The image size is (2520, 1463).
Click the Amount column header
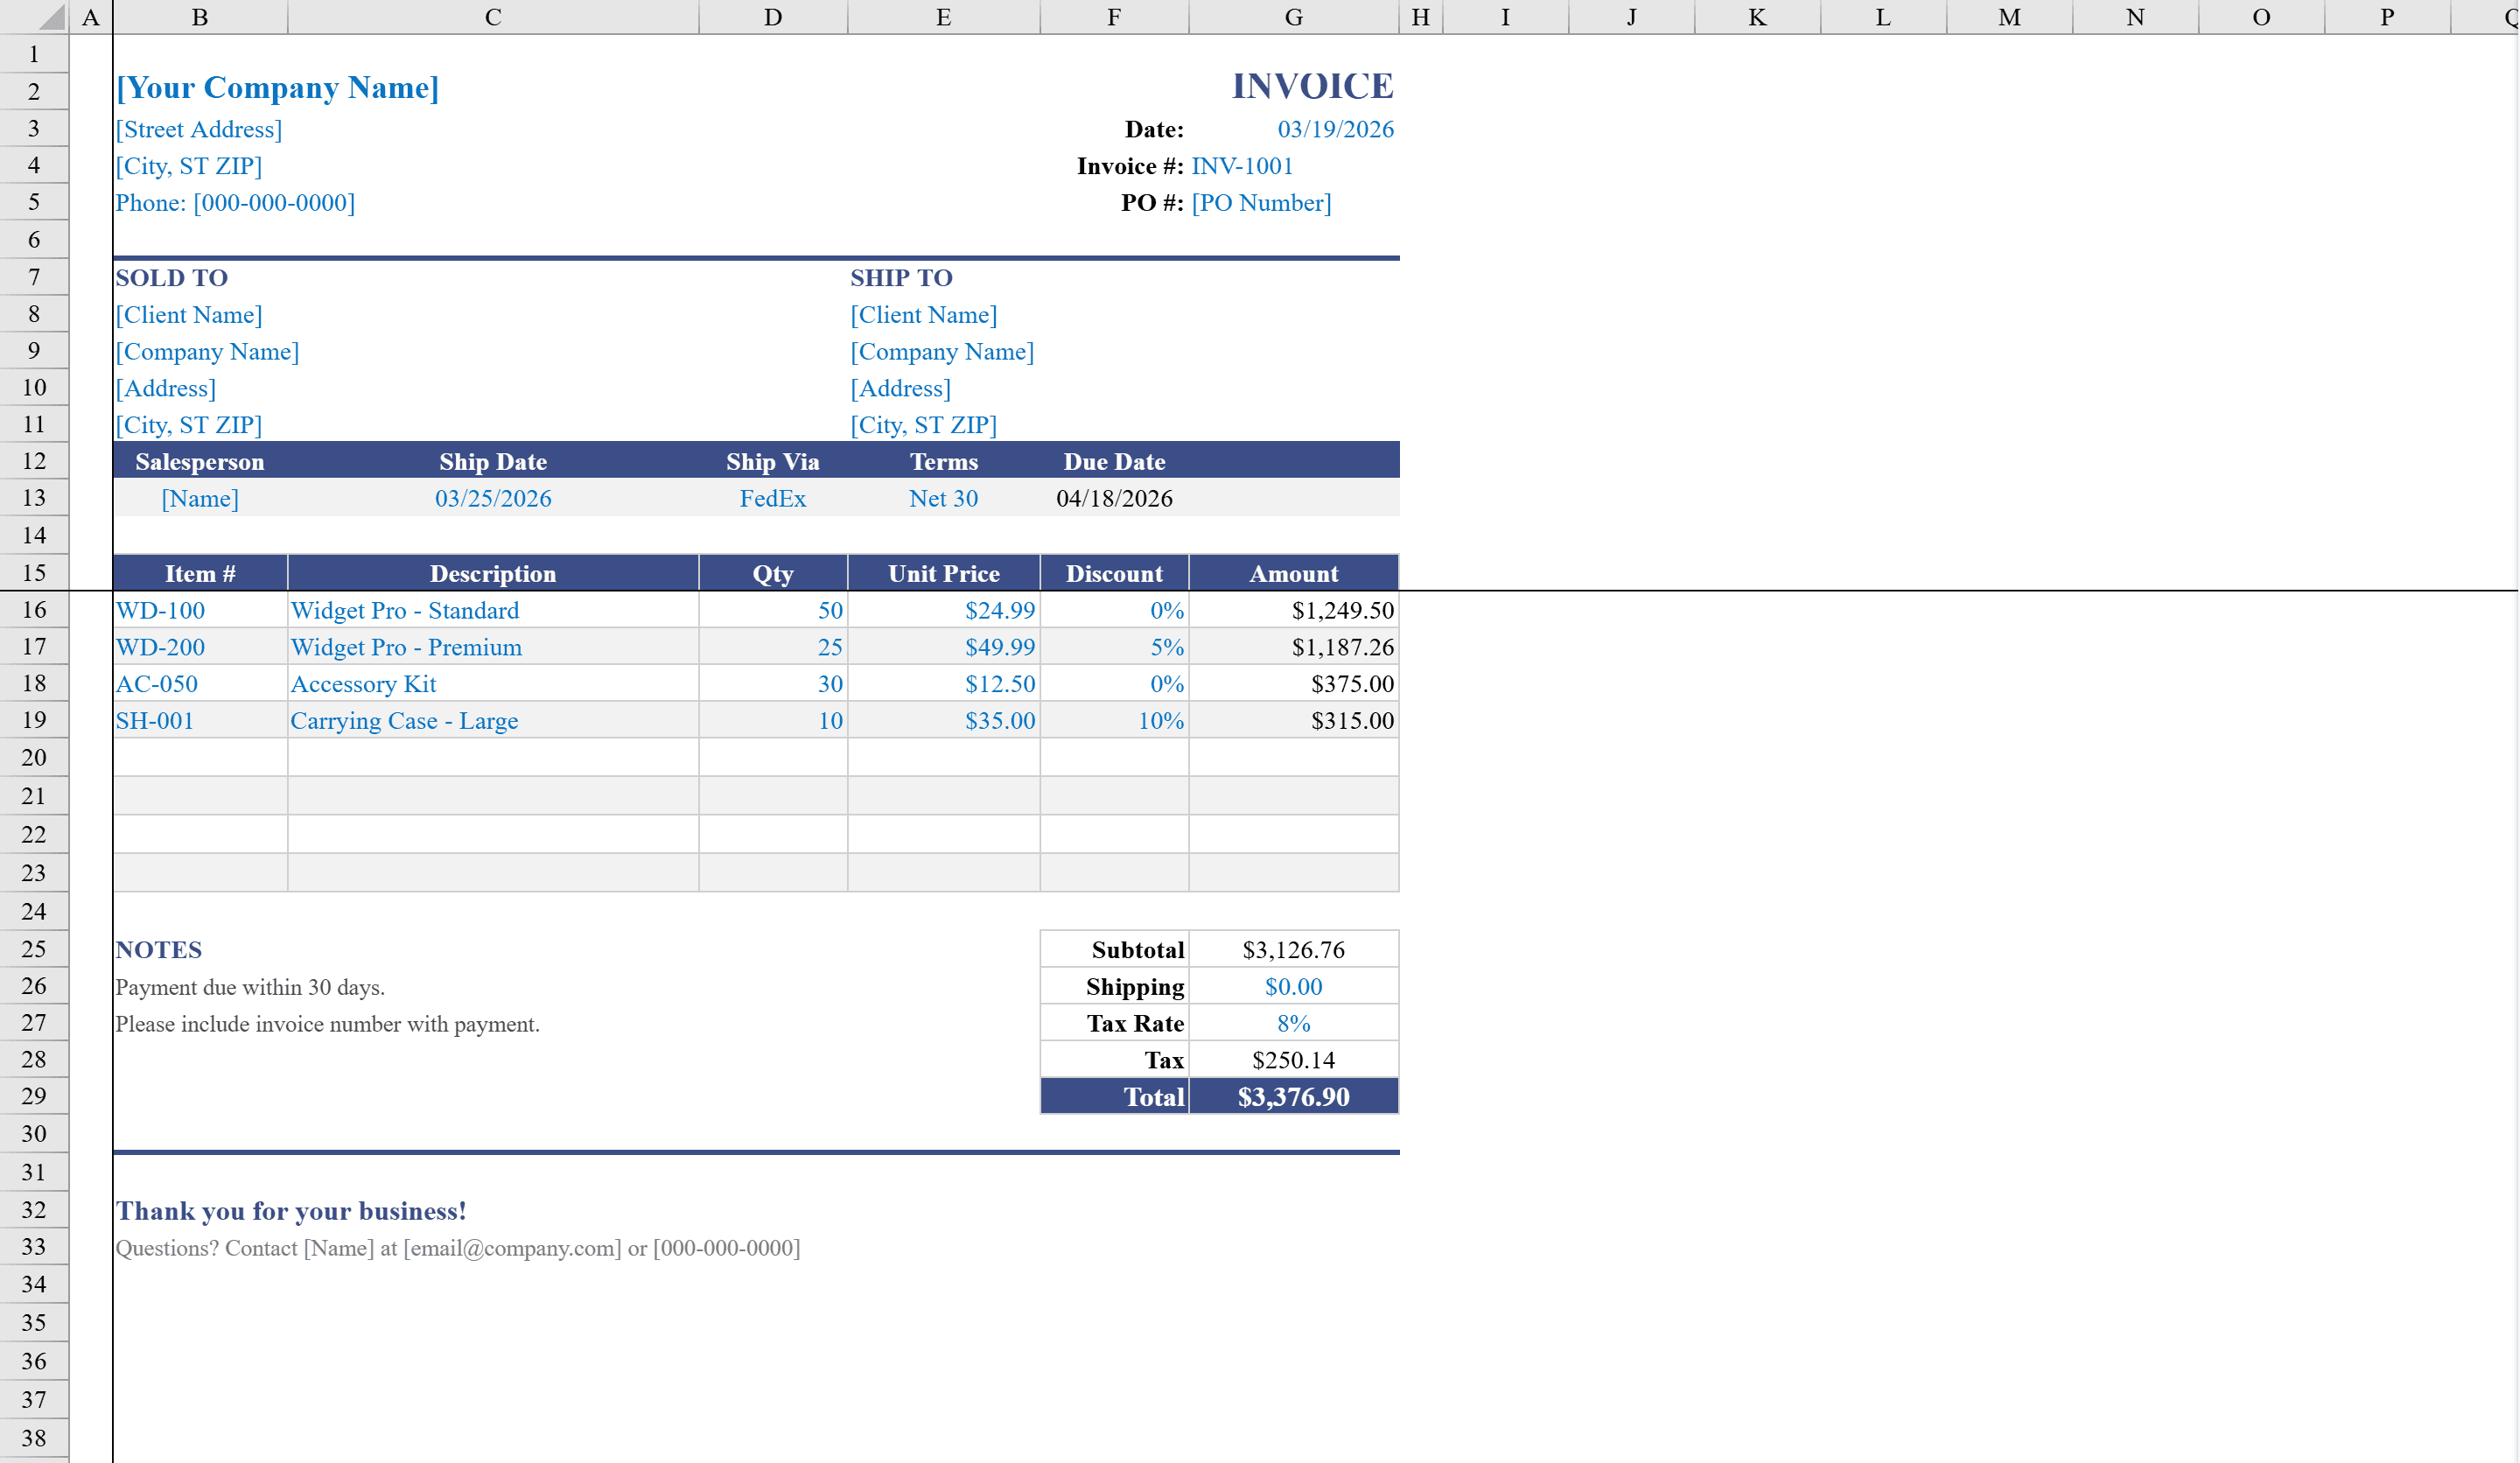1294,573
